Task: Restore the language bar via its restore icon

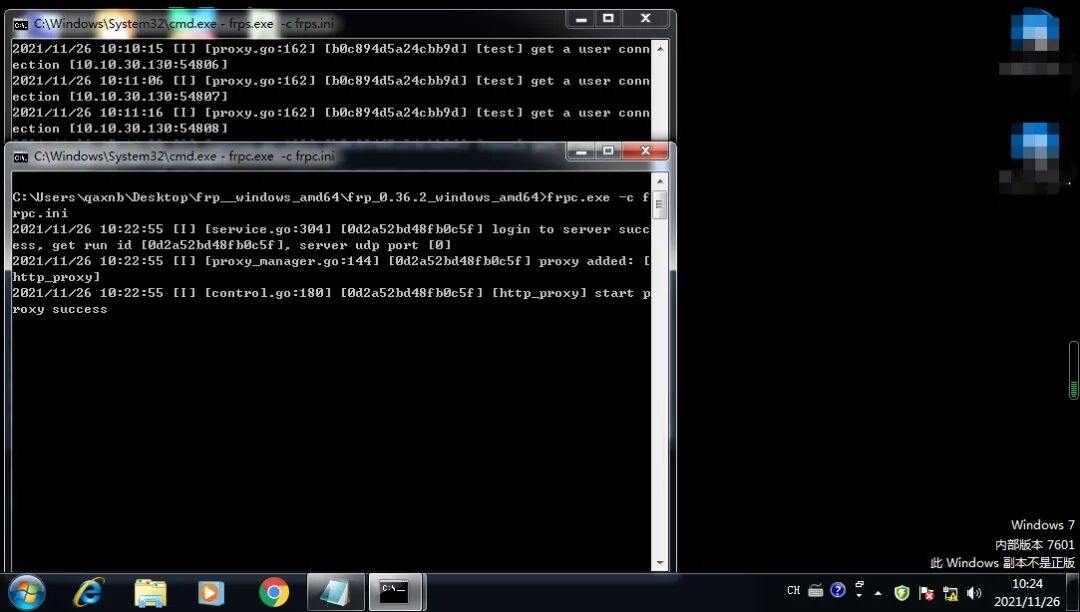Action: [x=859, y=584]
